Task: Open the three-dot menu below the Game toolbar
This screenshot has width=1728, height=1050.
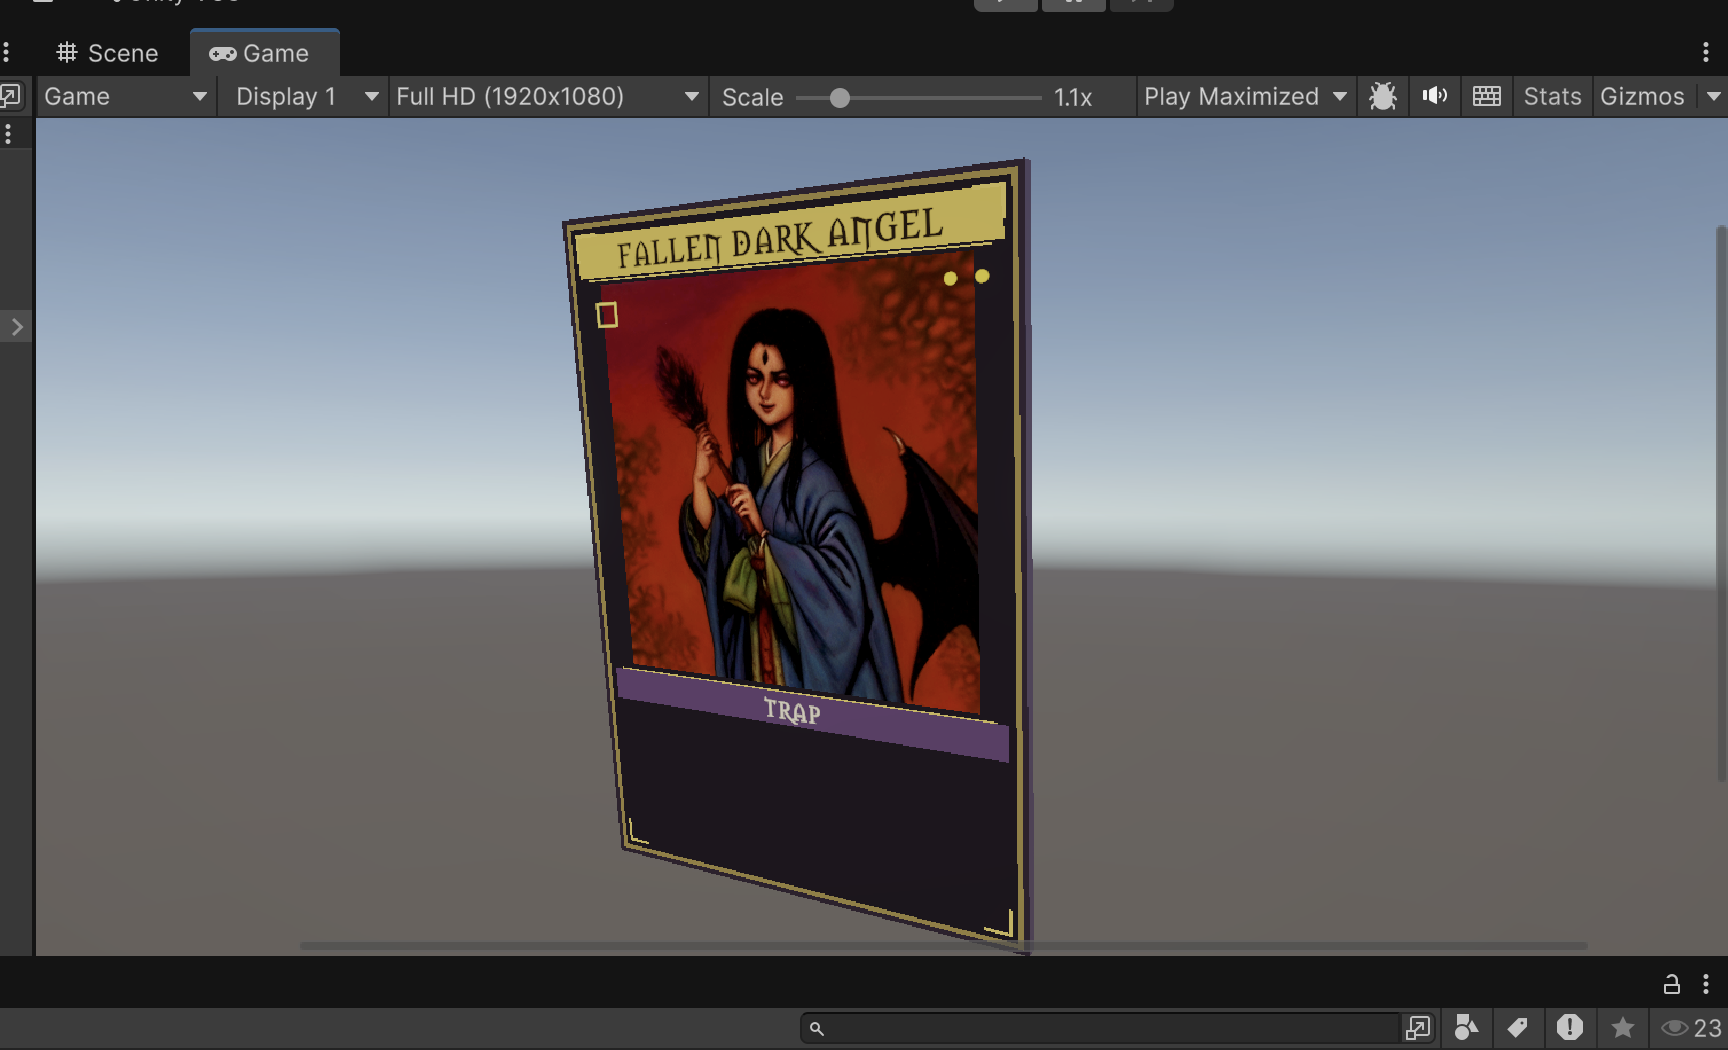Action: pyautogui.click(x=8, y=134)
